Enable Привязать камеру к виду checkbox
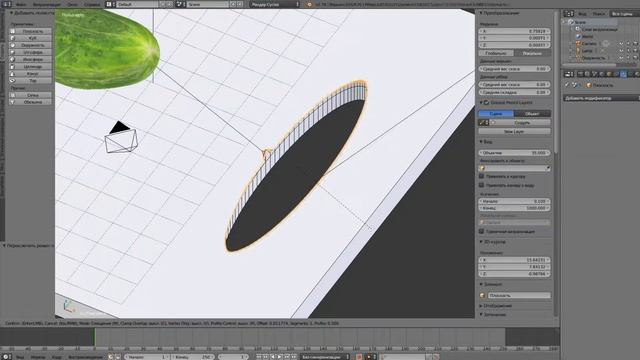 coord(482,185)
